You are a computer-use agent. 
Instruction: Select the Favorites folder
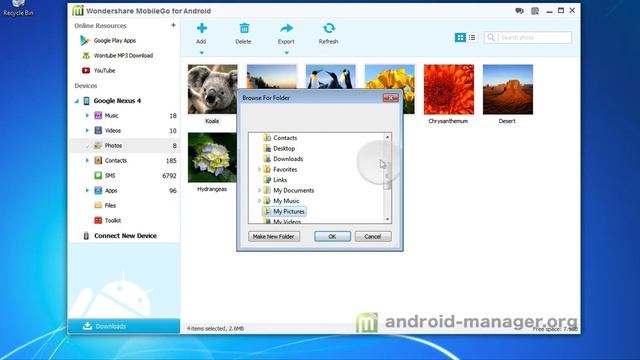pos(285,169)
